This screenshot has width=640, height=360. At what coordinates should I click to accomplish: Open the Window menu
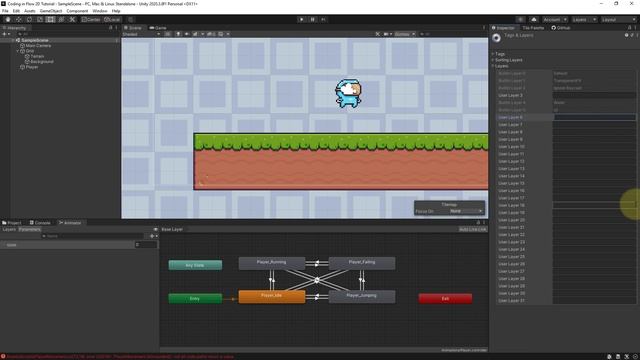click(100, 11)
